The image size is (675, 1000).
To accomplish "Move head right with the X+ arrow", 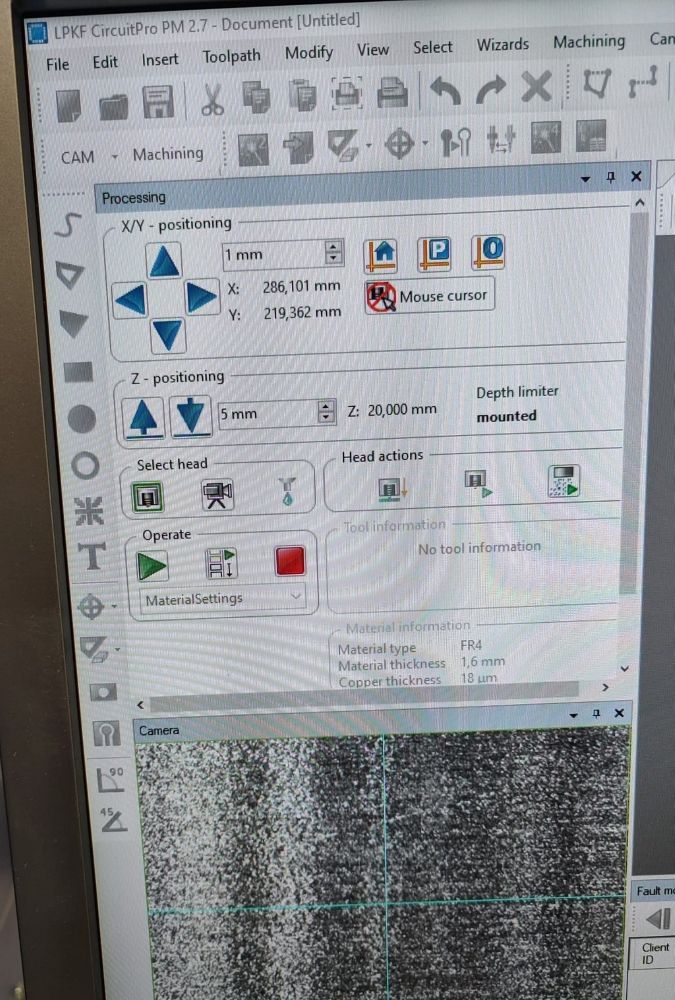I will coord(201,297).
